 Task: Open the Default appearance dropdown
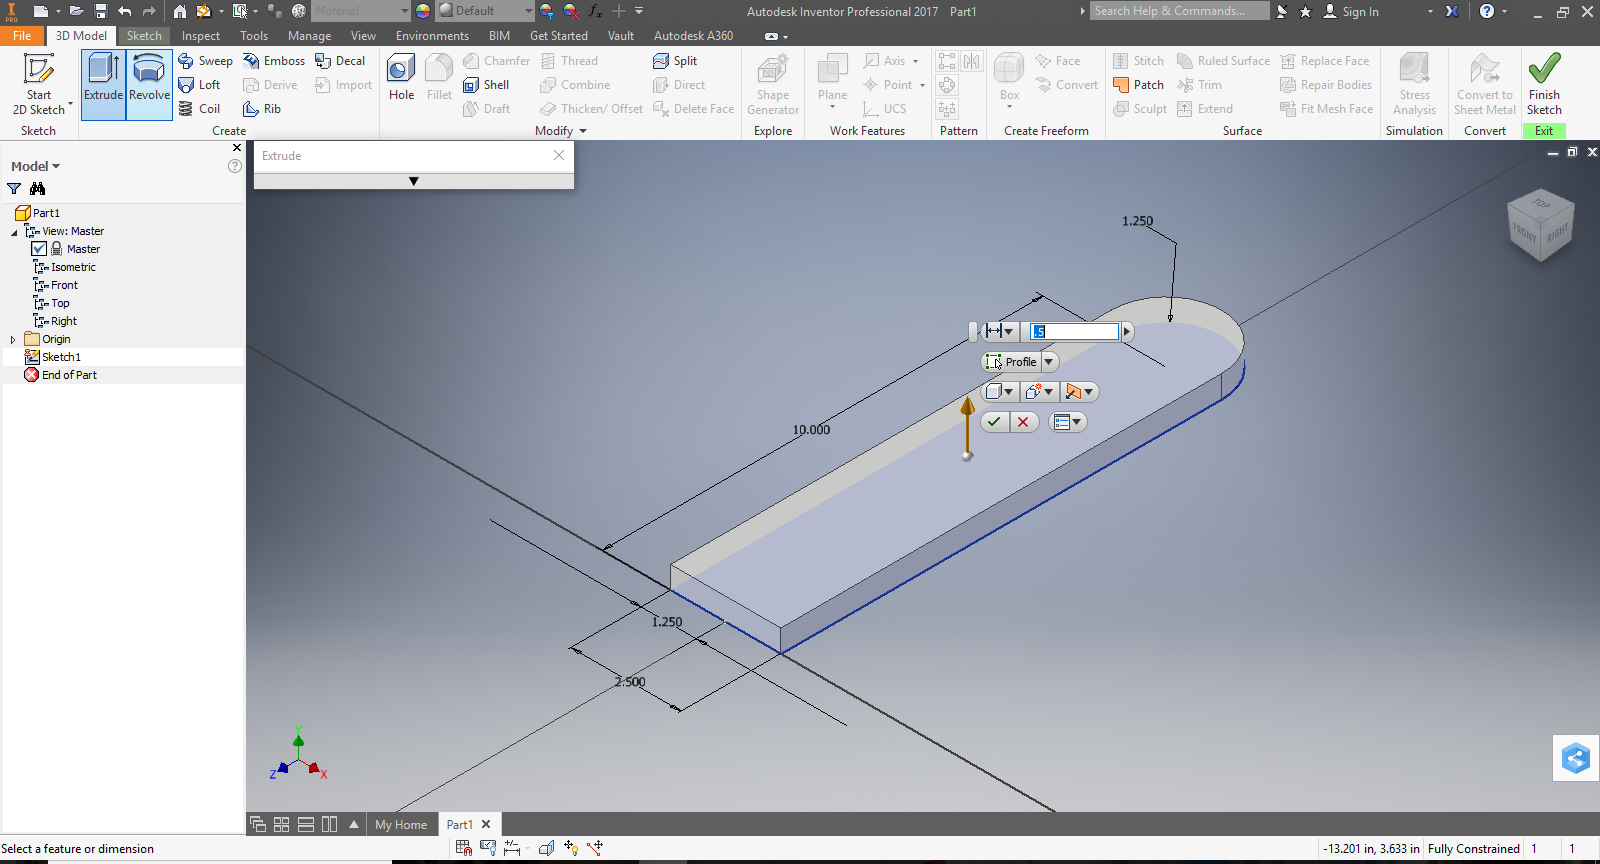(x=528, y=11)
